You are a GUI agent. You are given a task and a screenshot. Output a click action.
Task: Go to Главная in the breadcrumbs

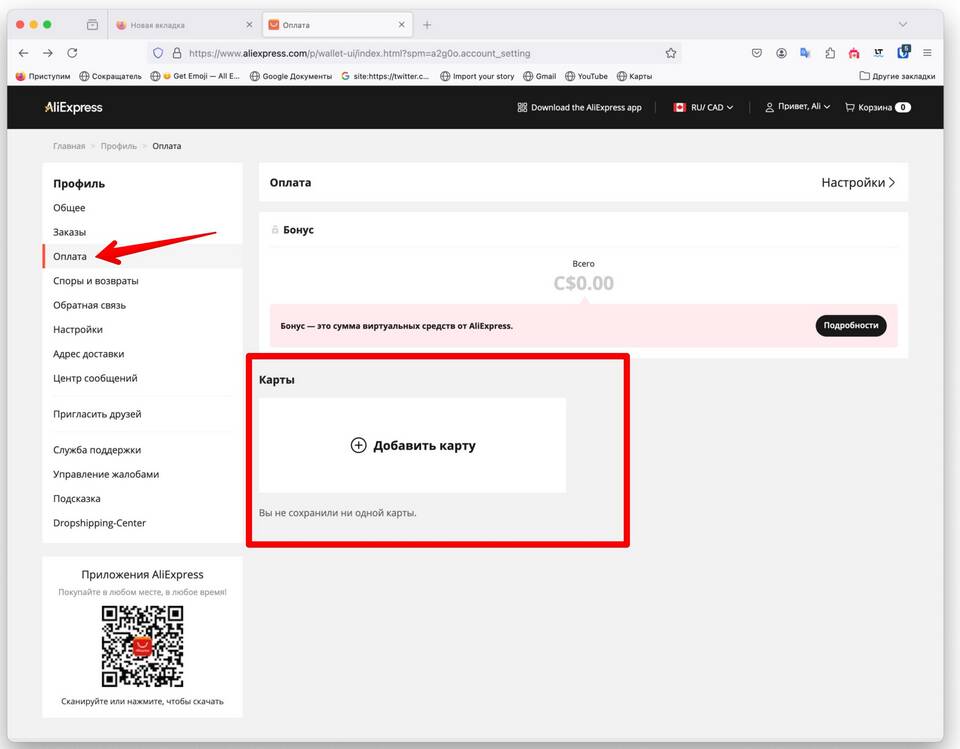pyautogui.click(x=69, y=146)
